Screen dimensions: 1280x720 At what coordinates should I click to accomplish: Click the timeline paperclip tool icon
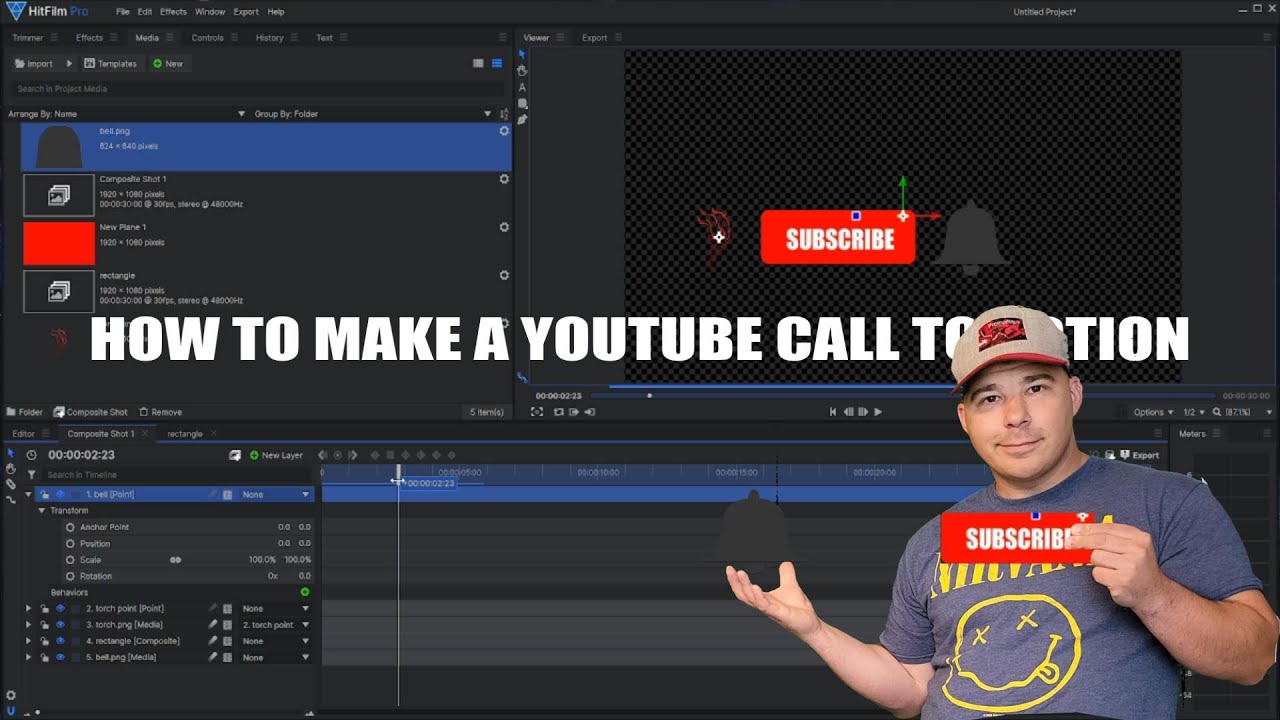click(11, 484)
